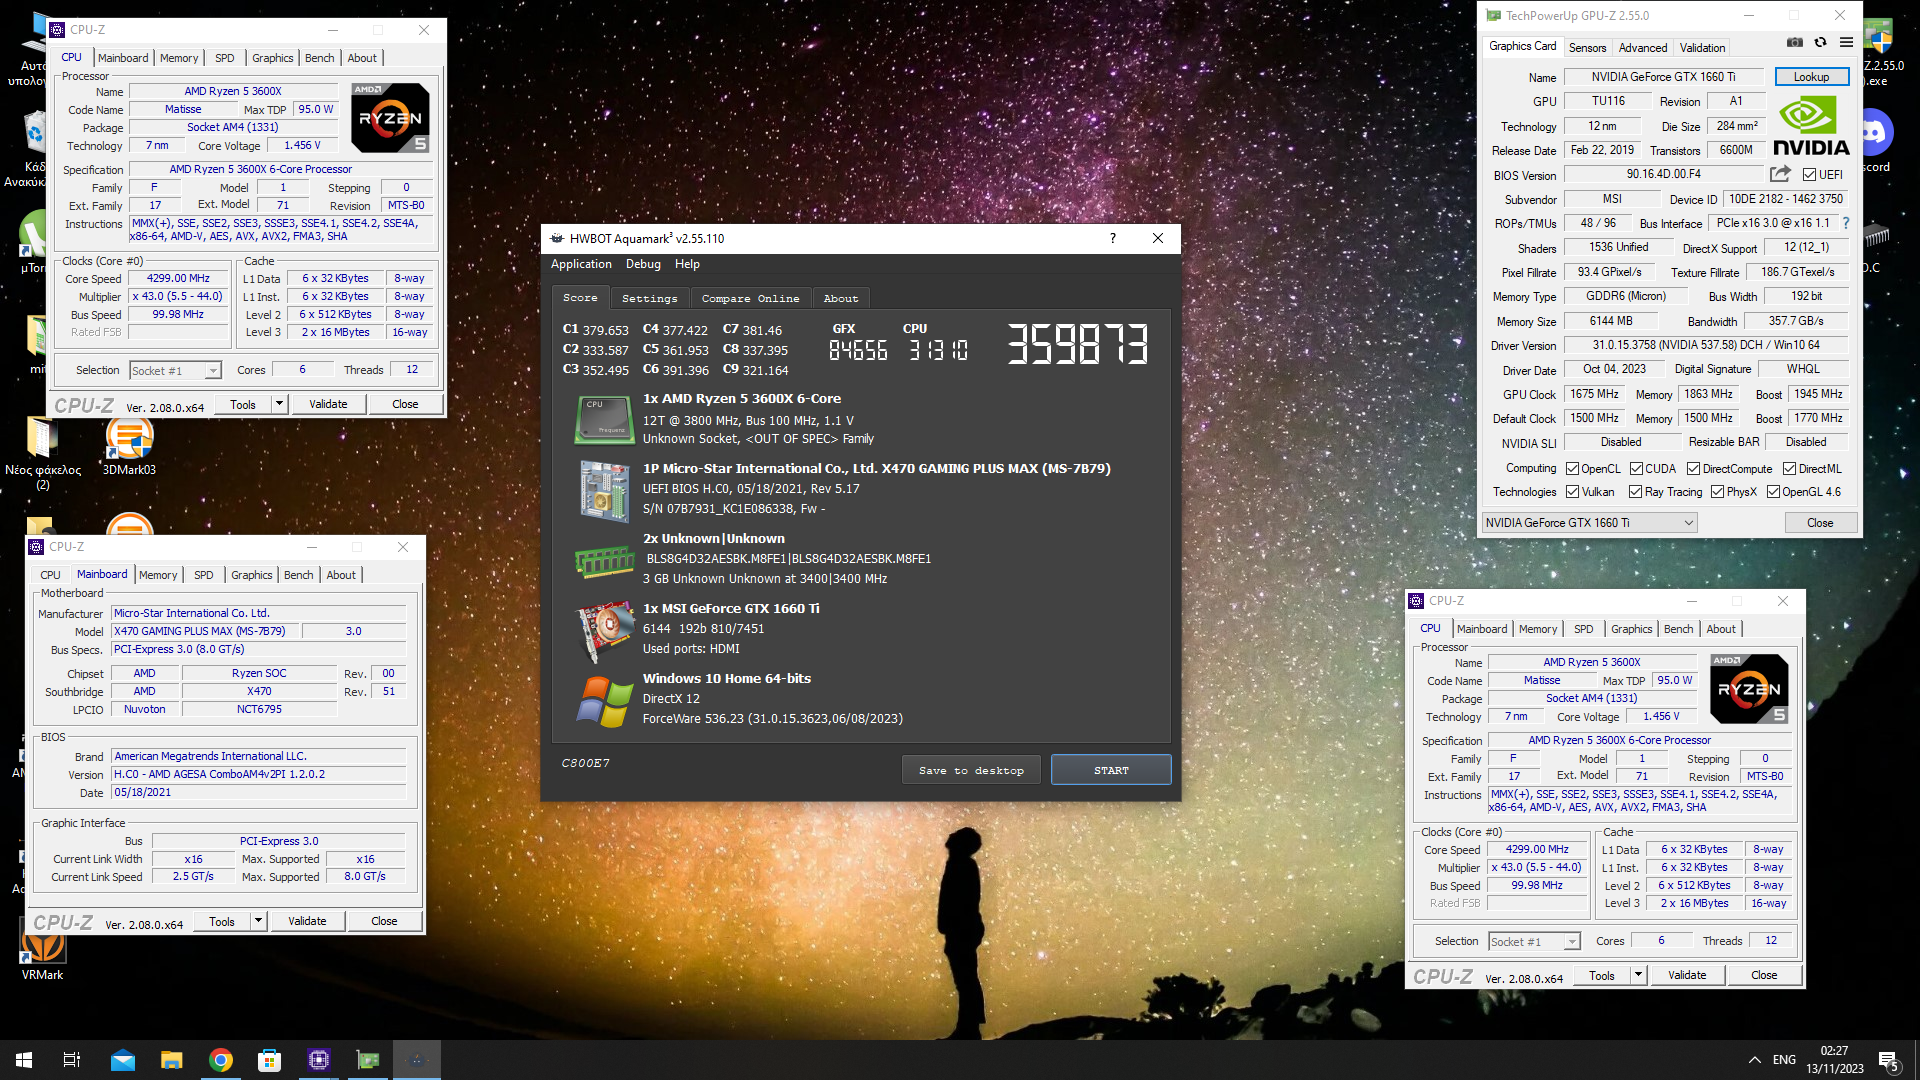Open Task View on the taskbar
The height and width of the screenshot is (1080, 1920).
[72, 1060]
